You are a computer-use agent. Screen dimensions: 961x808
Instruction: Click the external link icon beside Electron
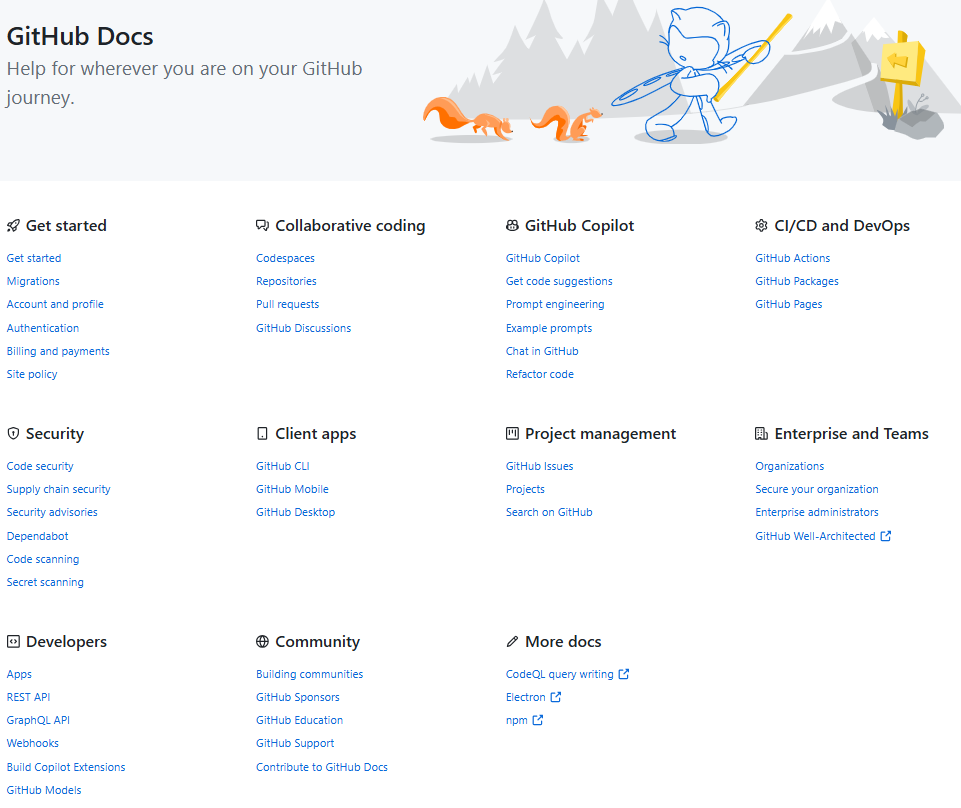(554, 697)
